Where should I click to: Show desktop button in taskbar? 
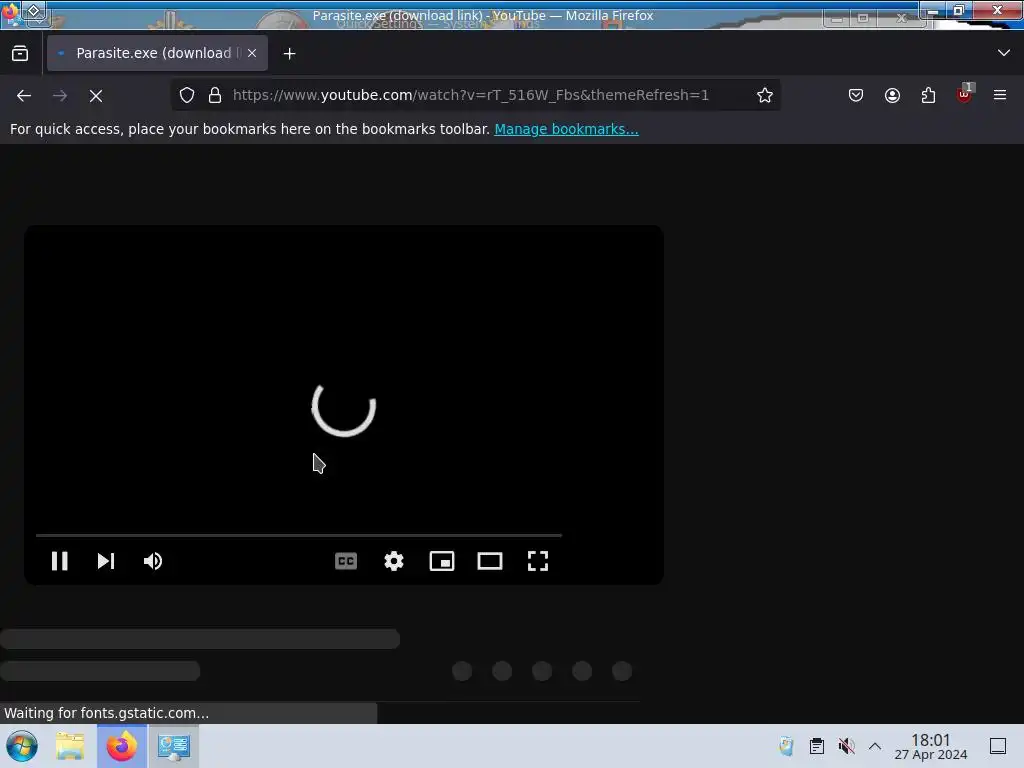(x=998, y=746)
